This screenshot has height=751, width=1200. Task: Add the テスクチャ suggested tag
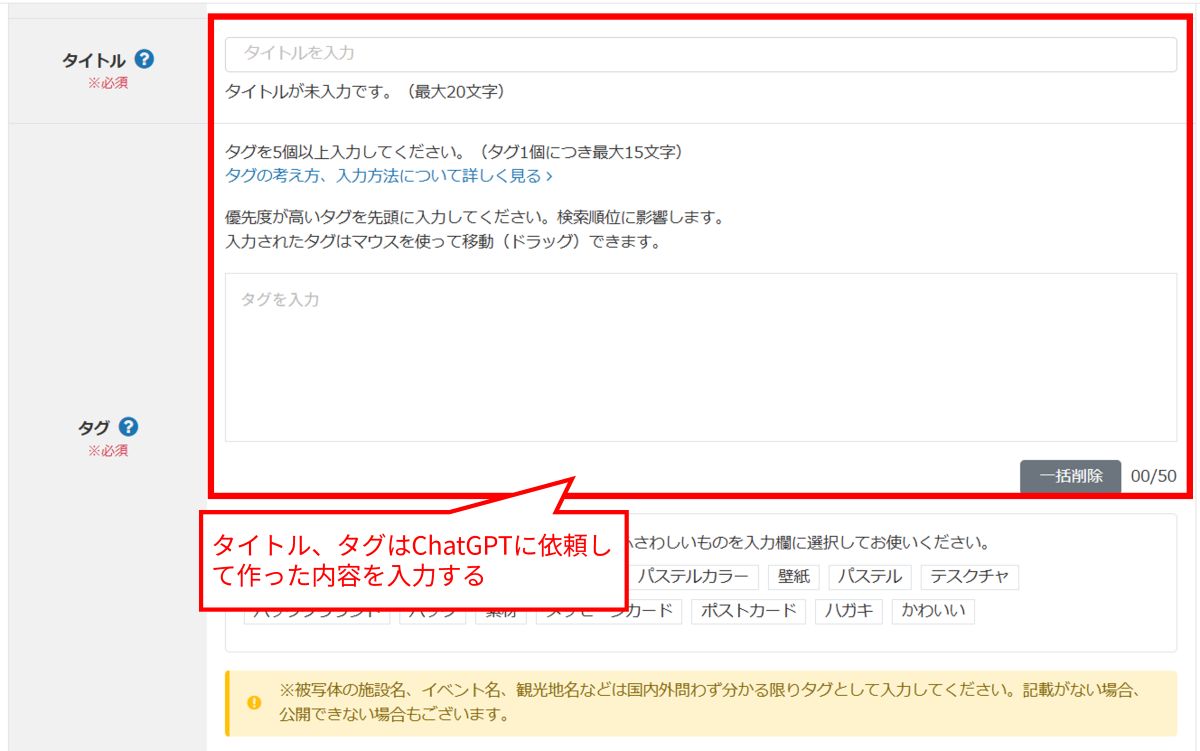(968, 577)
